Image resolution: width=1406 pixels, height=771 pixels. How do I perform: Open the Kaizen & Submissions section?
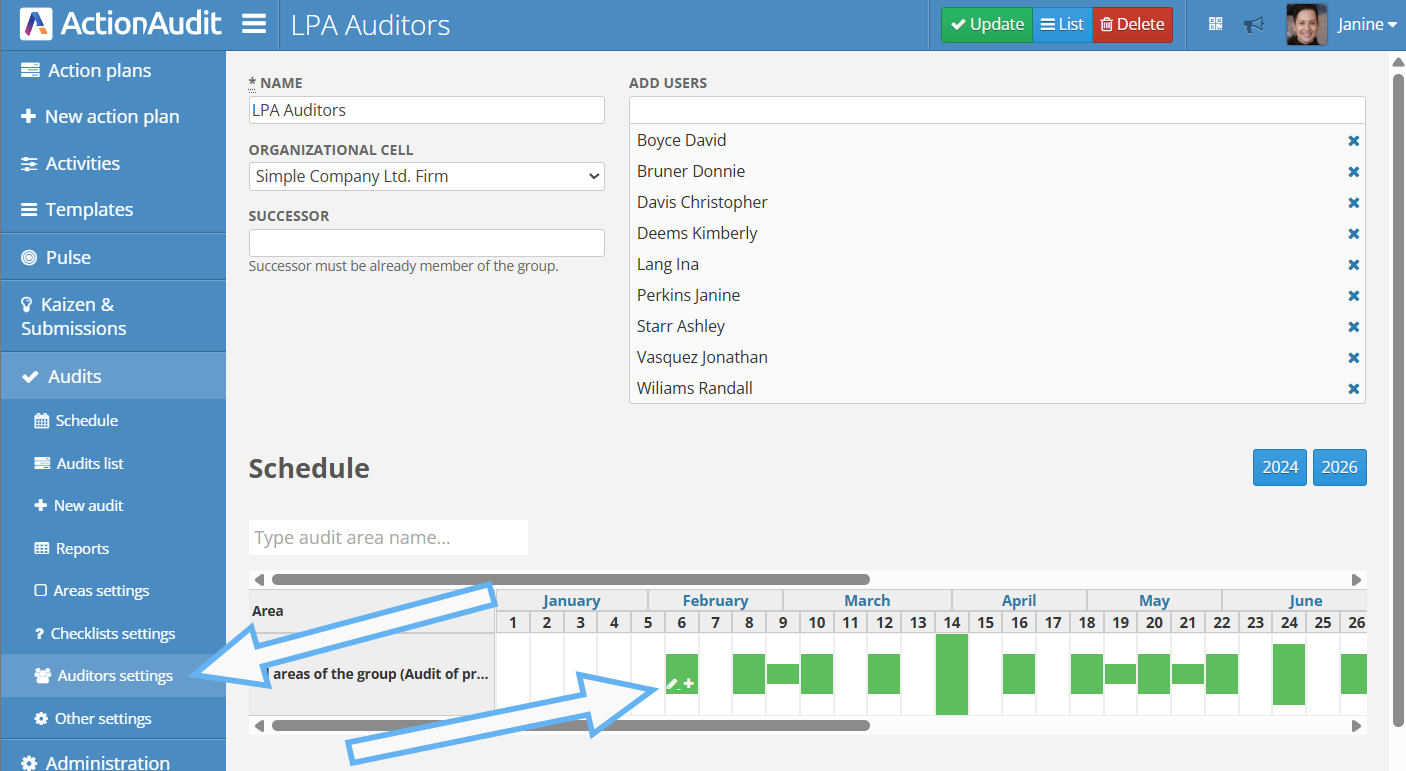coord(113,316)
